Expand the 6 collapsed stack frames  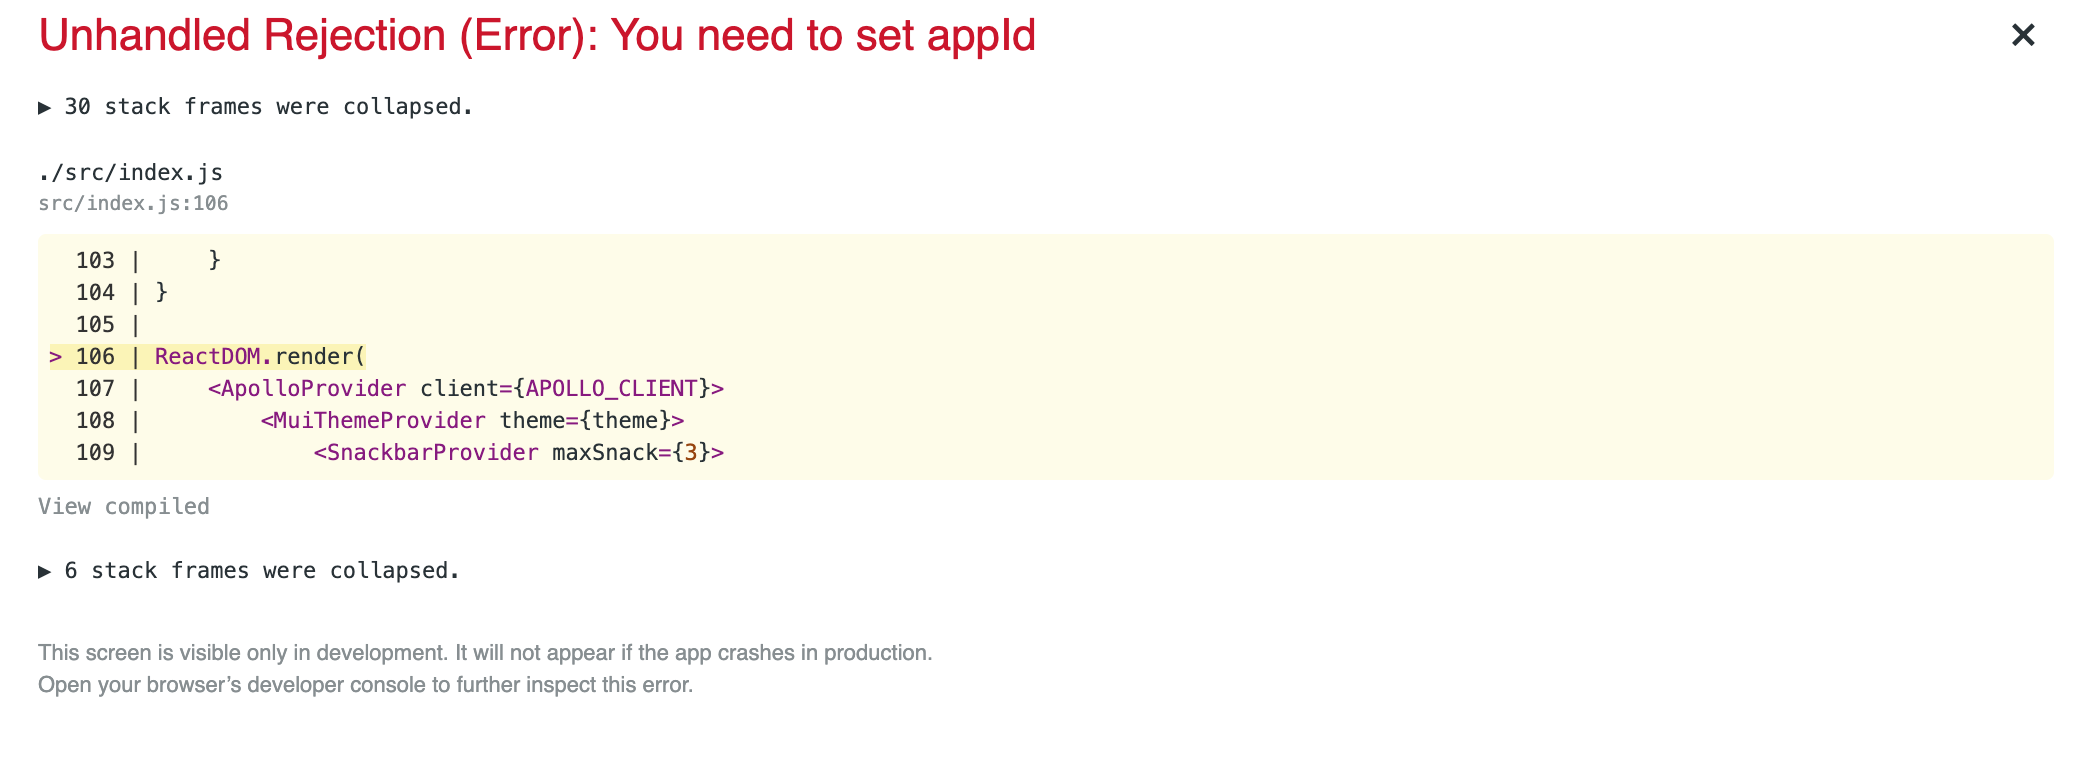(249, 571)
